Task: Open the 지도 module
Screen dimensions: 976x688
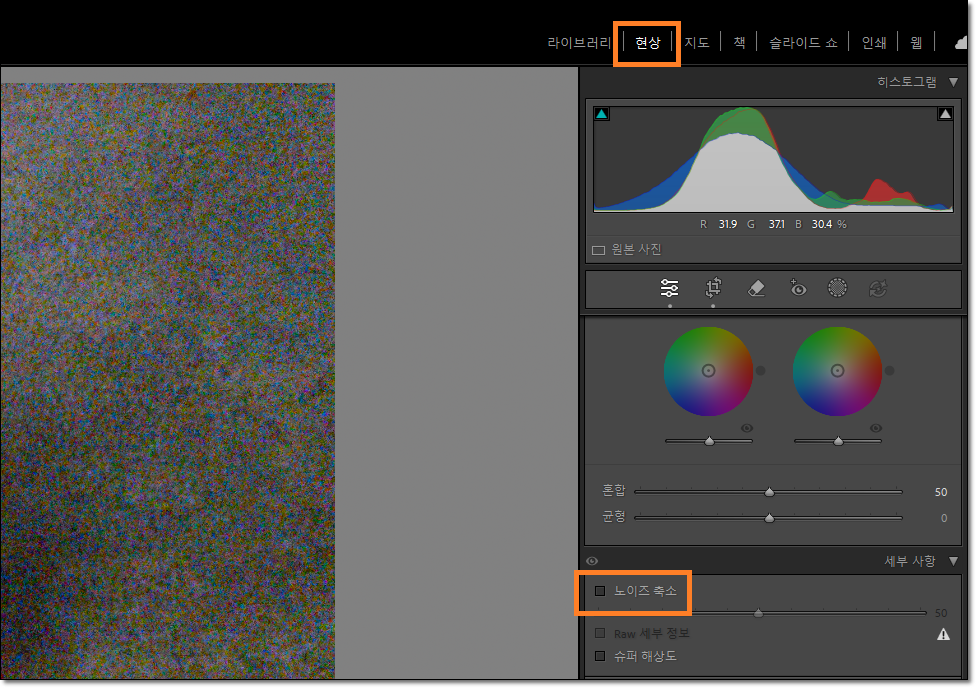Action: pyautogui.click(x=697, y=42)
